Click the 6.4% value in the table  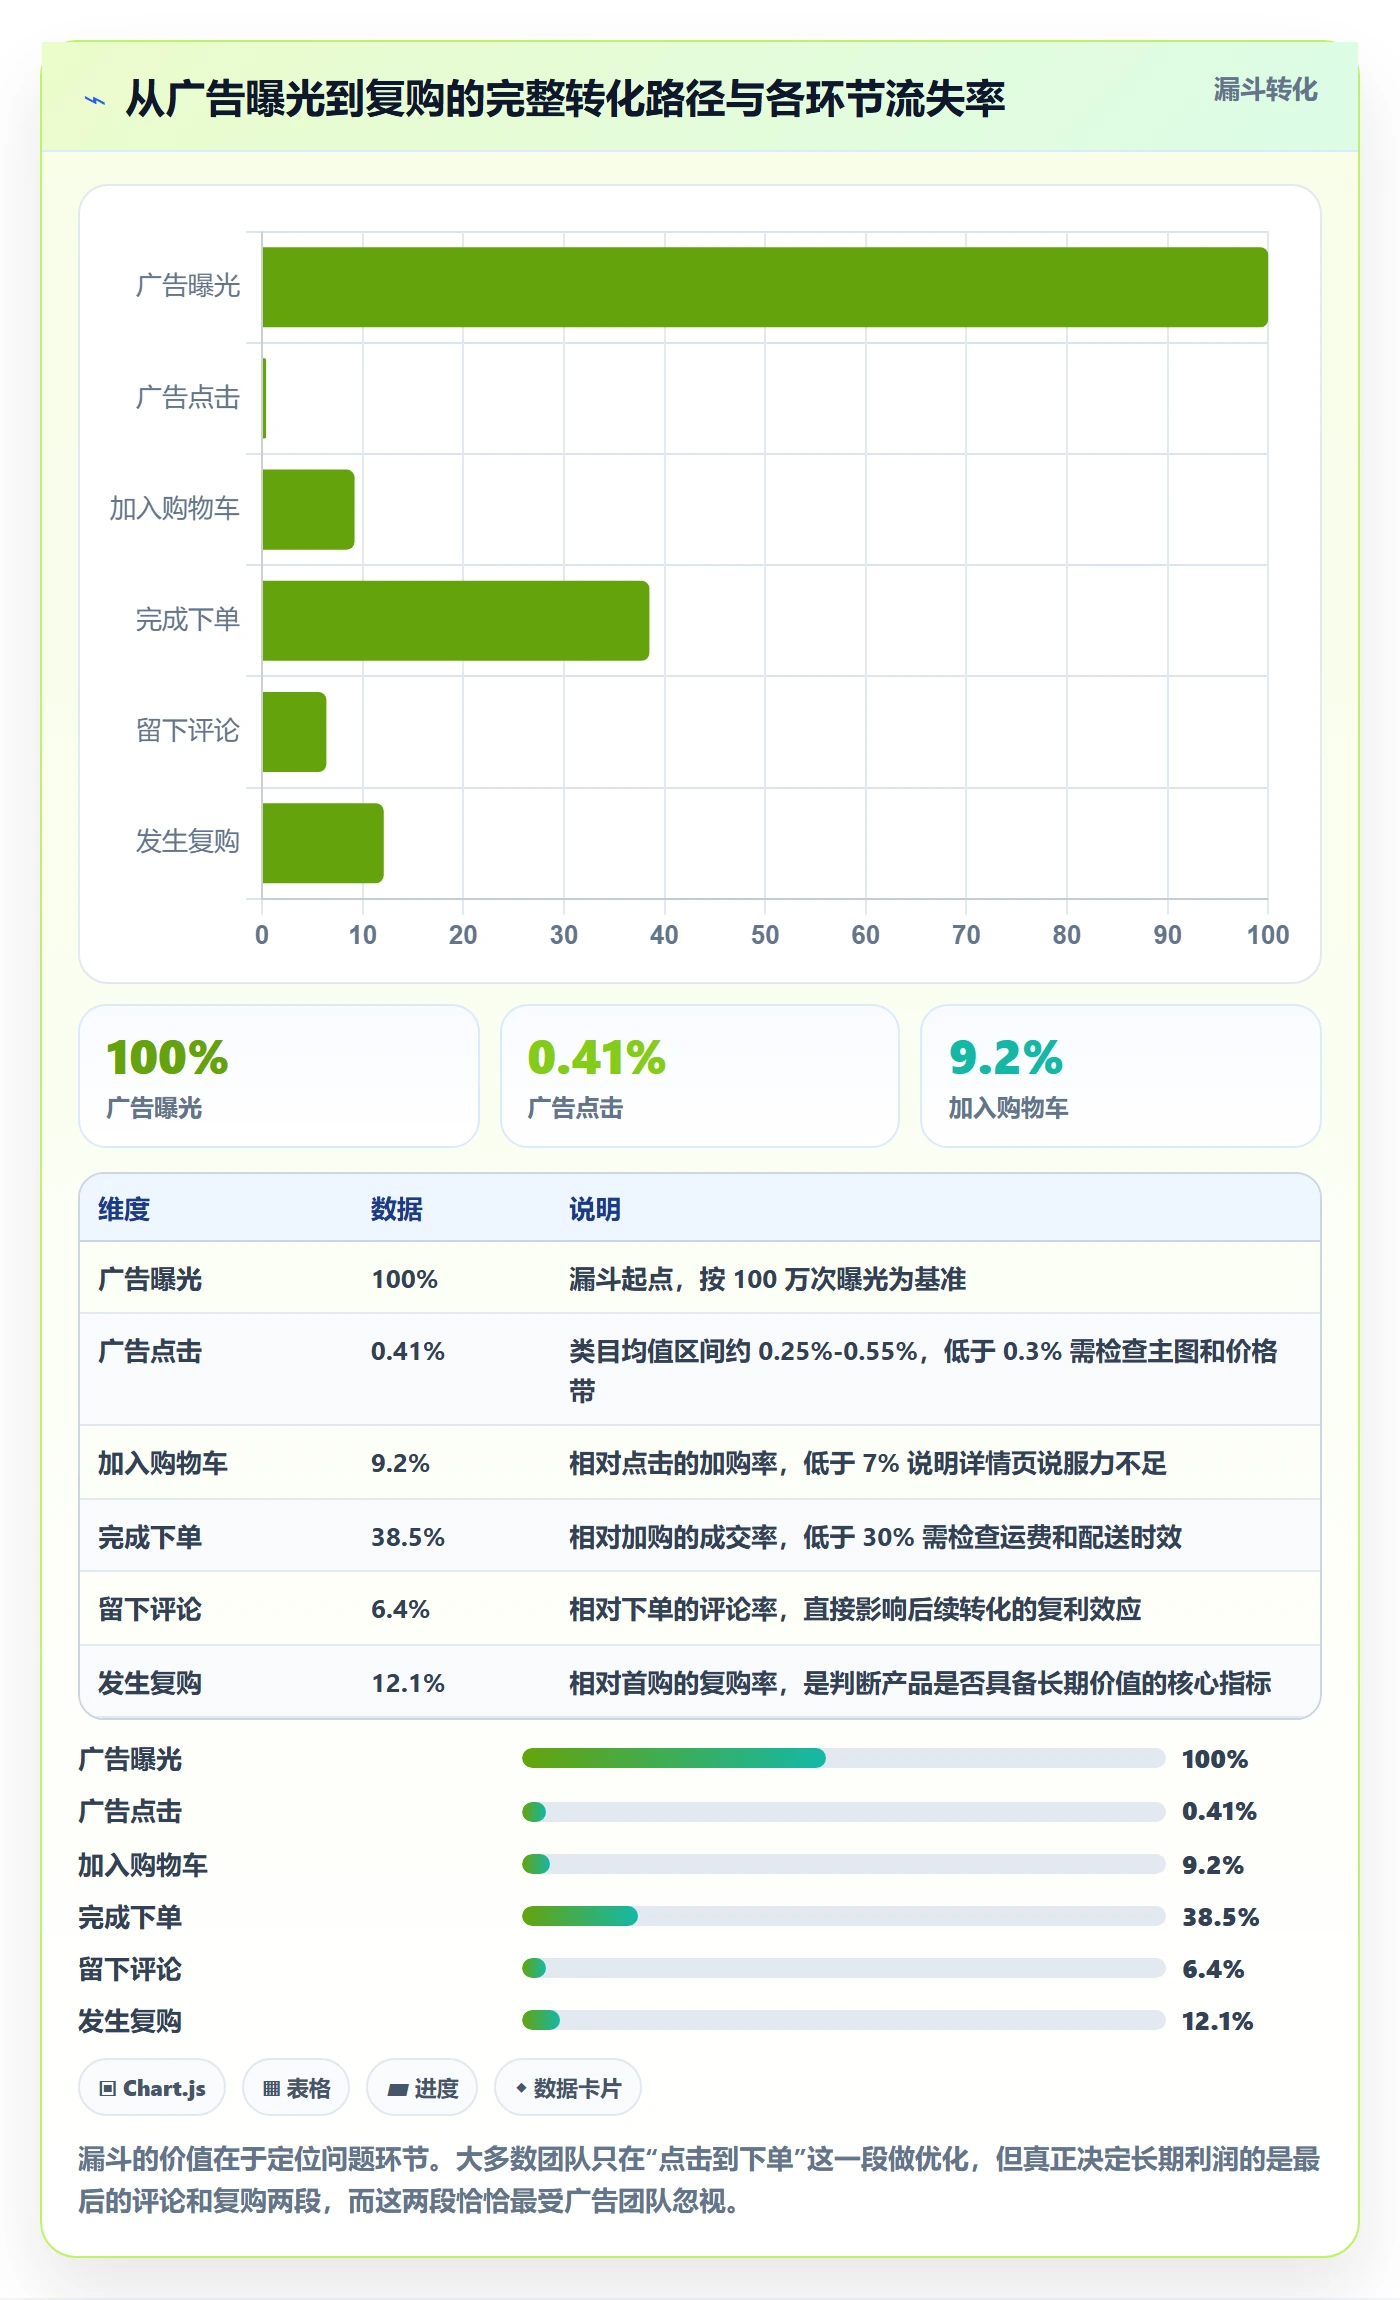point(400,1609)
